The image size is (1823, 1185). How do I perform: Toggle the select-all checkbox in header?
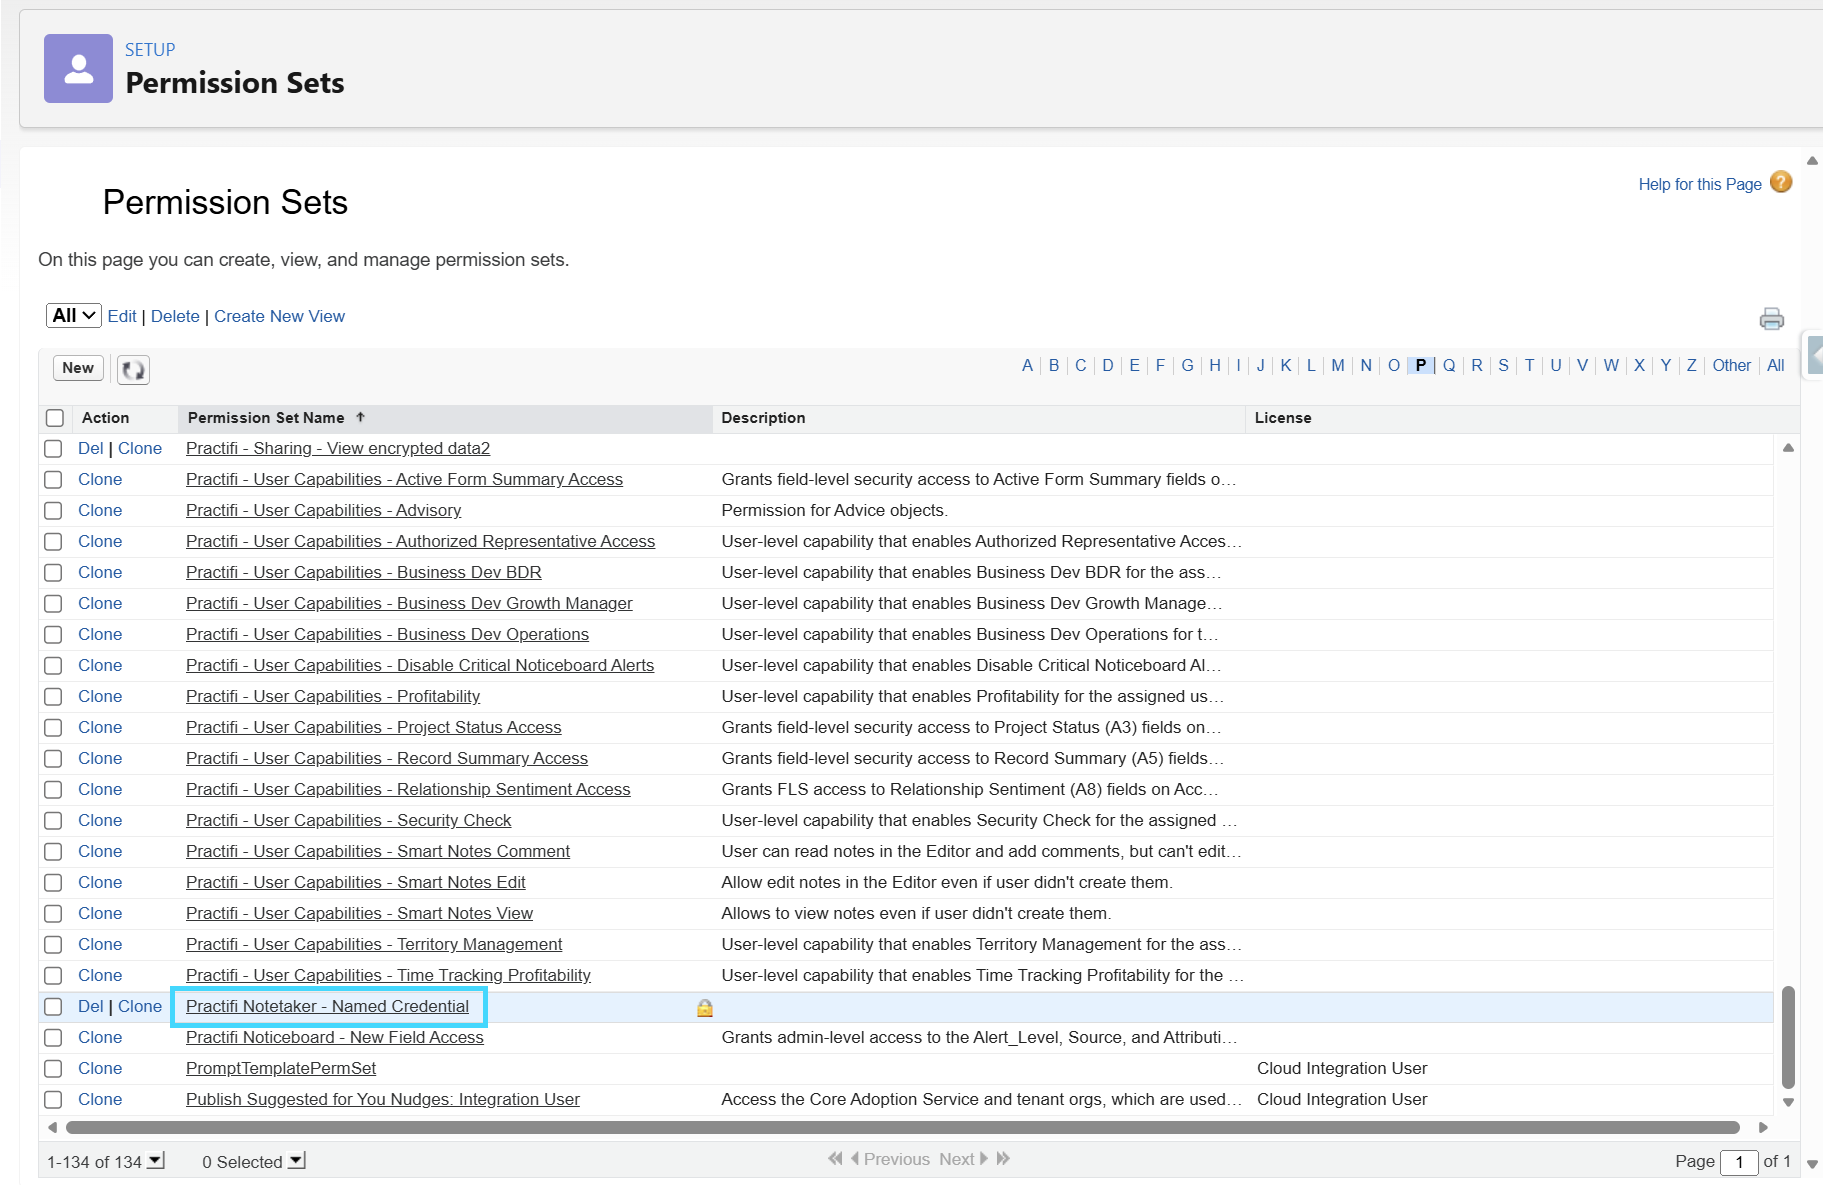(x=55, y=418)
